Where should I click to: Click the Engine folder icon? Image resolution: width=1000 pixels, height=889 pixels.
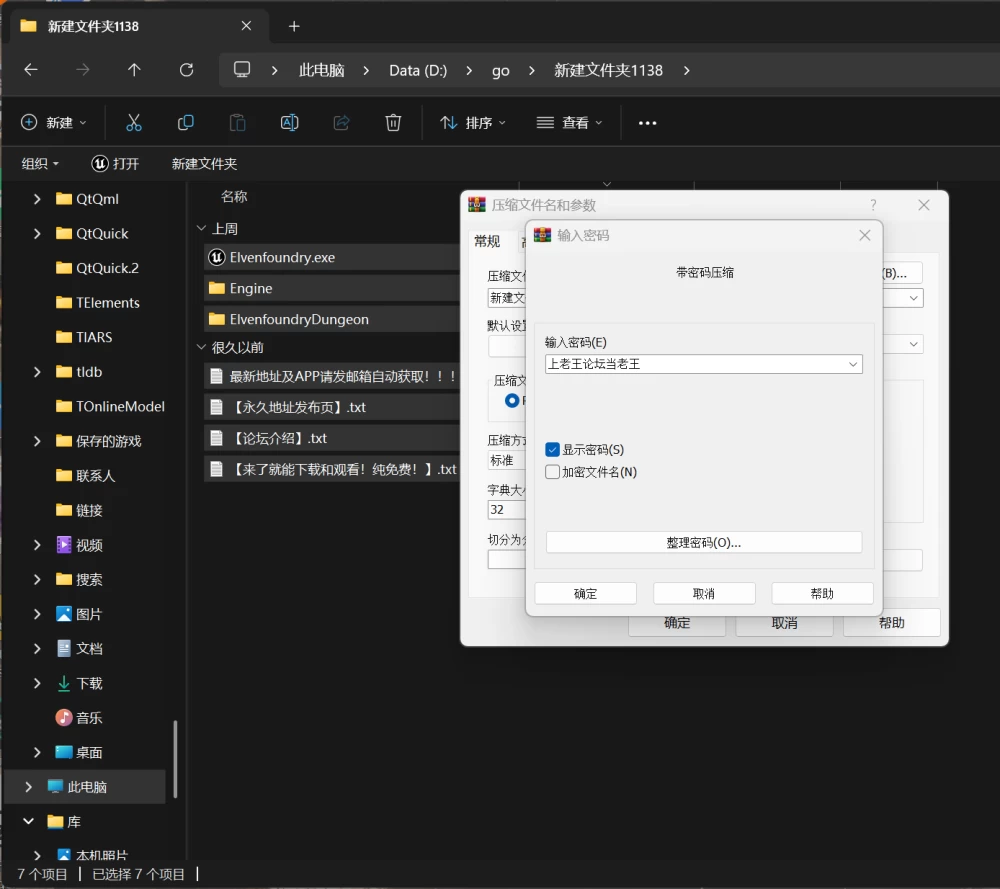tap(217, 288)
